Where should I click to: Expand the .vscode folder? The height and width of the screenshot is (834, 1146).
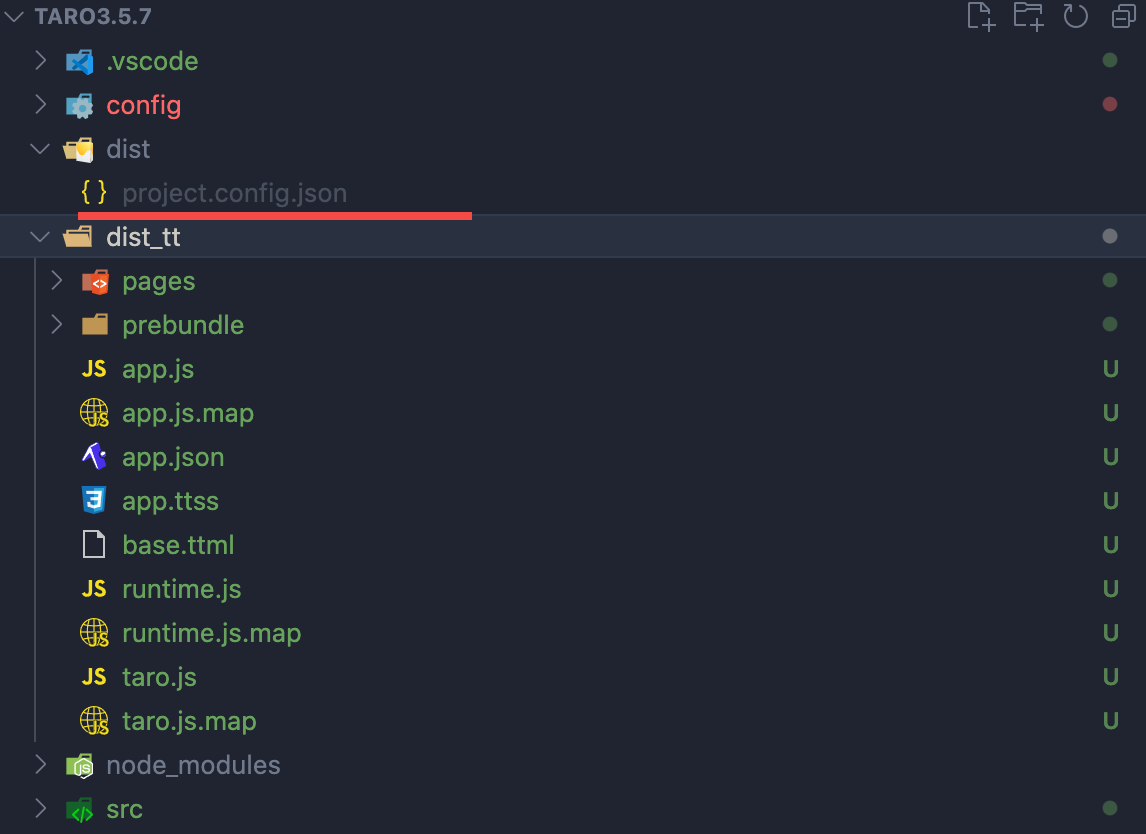click(40, 60)
